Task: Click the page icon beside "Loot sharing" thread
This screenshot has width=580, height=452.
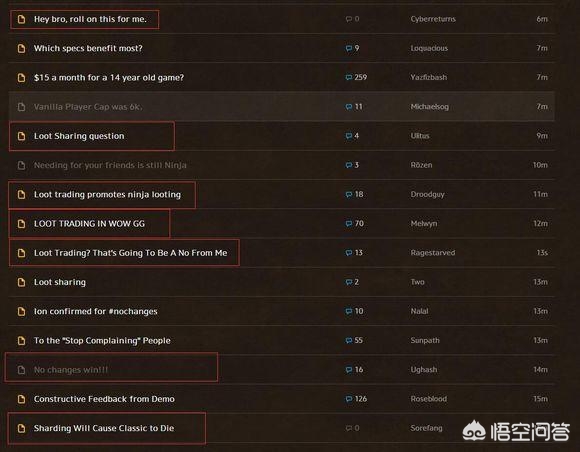Action: pyautogui.click(x=21, y=282)
